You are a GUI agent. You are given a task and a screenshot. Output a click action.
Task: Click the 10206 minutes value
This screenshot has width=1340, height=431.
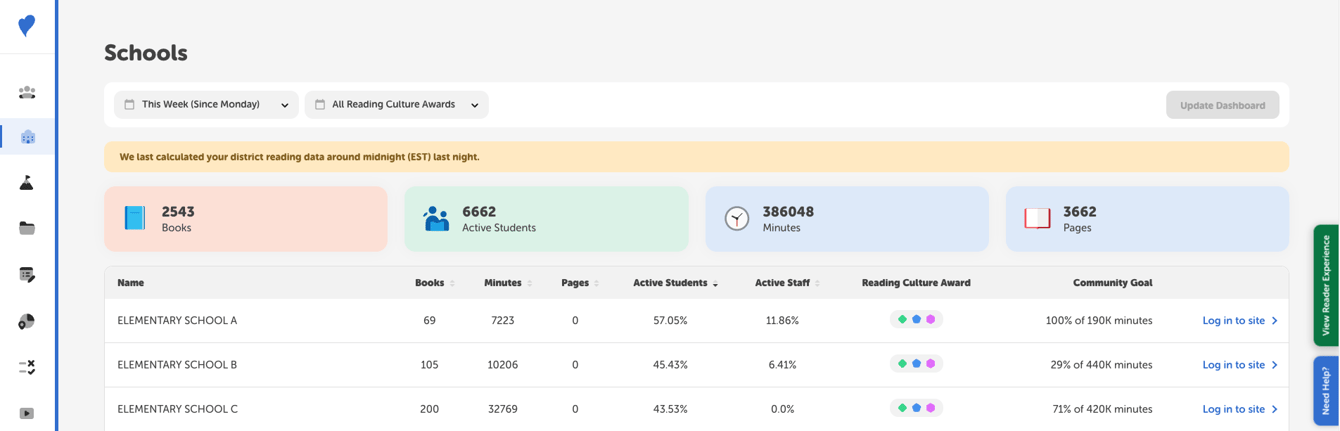[502, 365]
